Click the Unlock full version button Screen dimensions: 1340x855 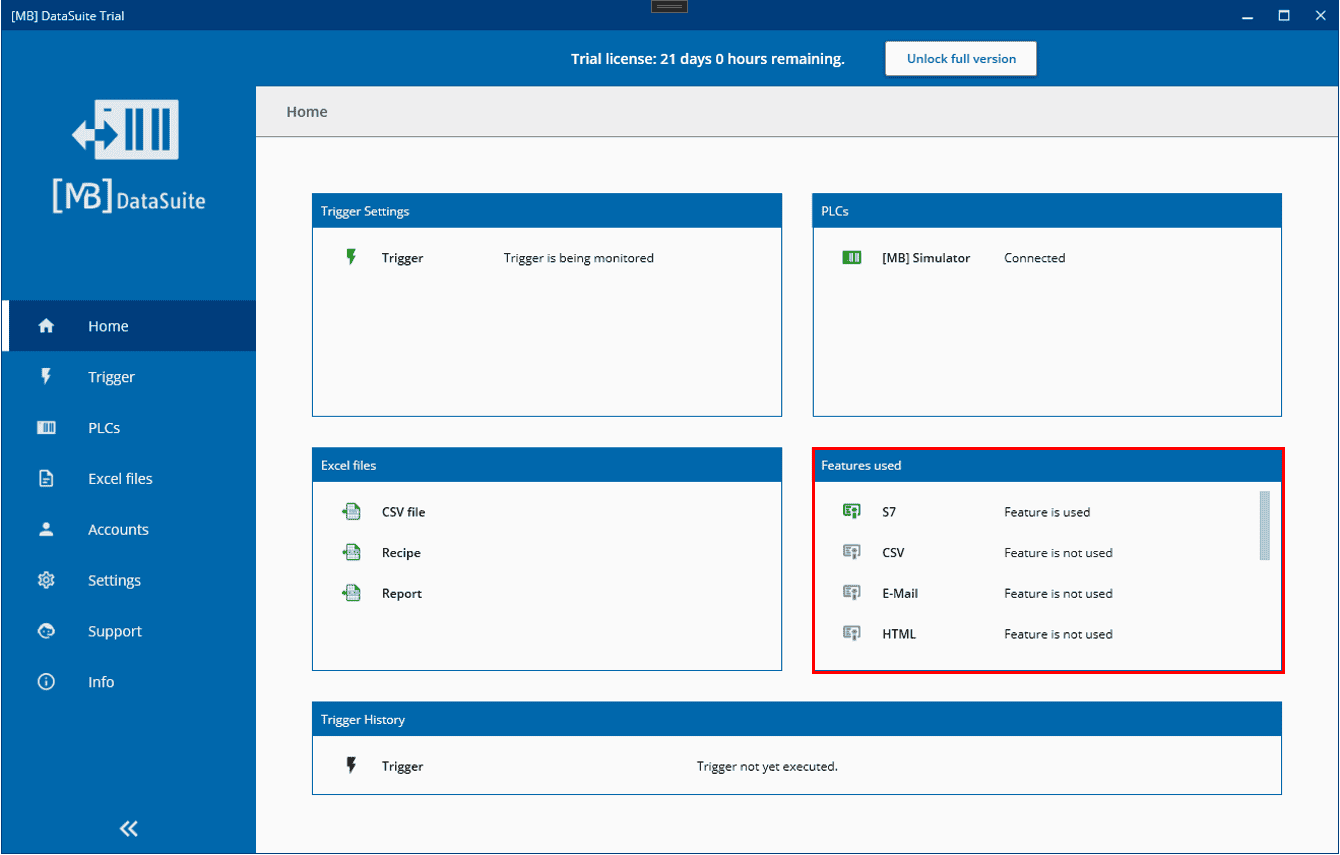coord(961,59)
